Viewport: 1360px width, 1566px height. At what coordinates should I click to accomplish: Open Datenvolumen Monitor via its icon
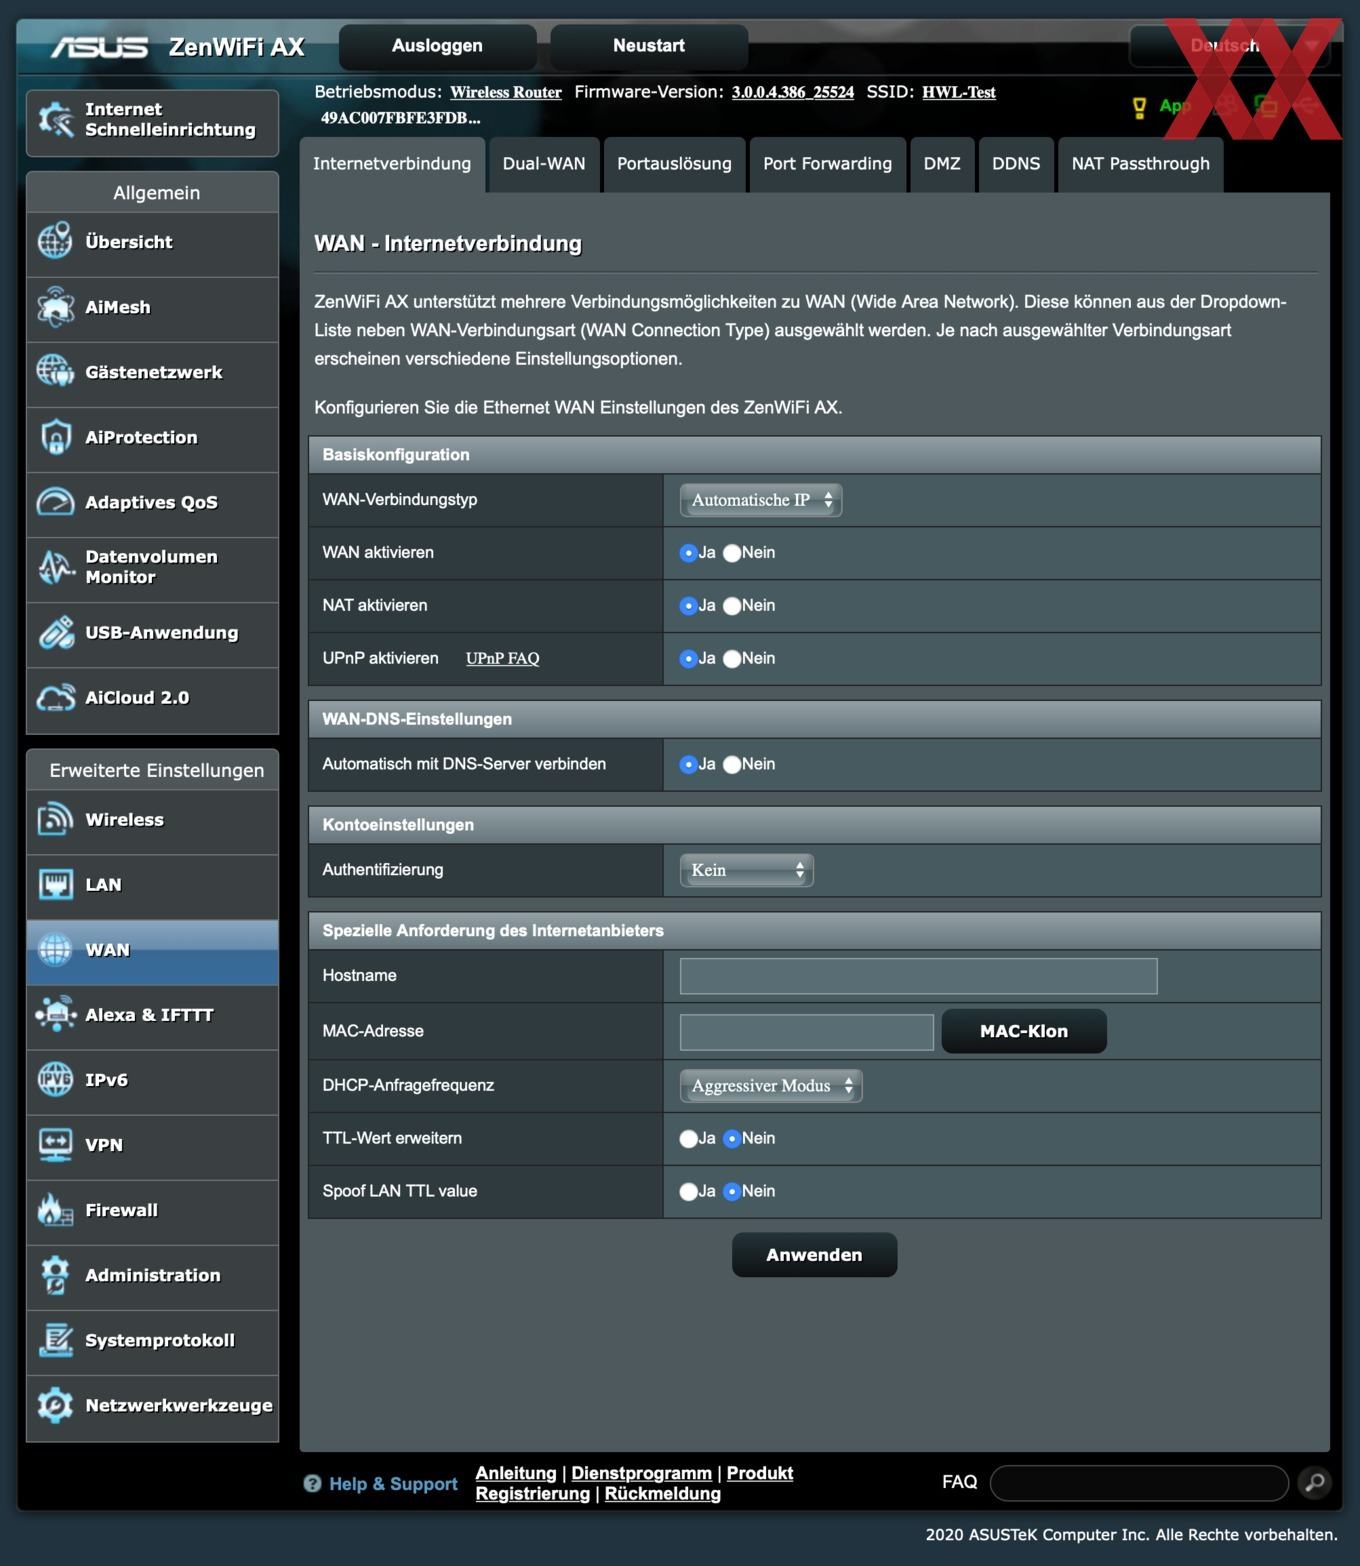pos(56,567)
